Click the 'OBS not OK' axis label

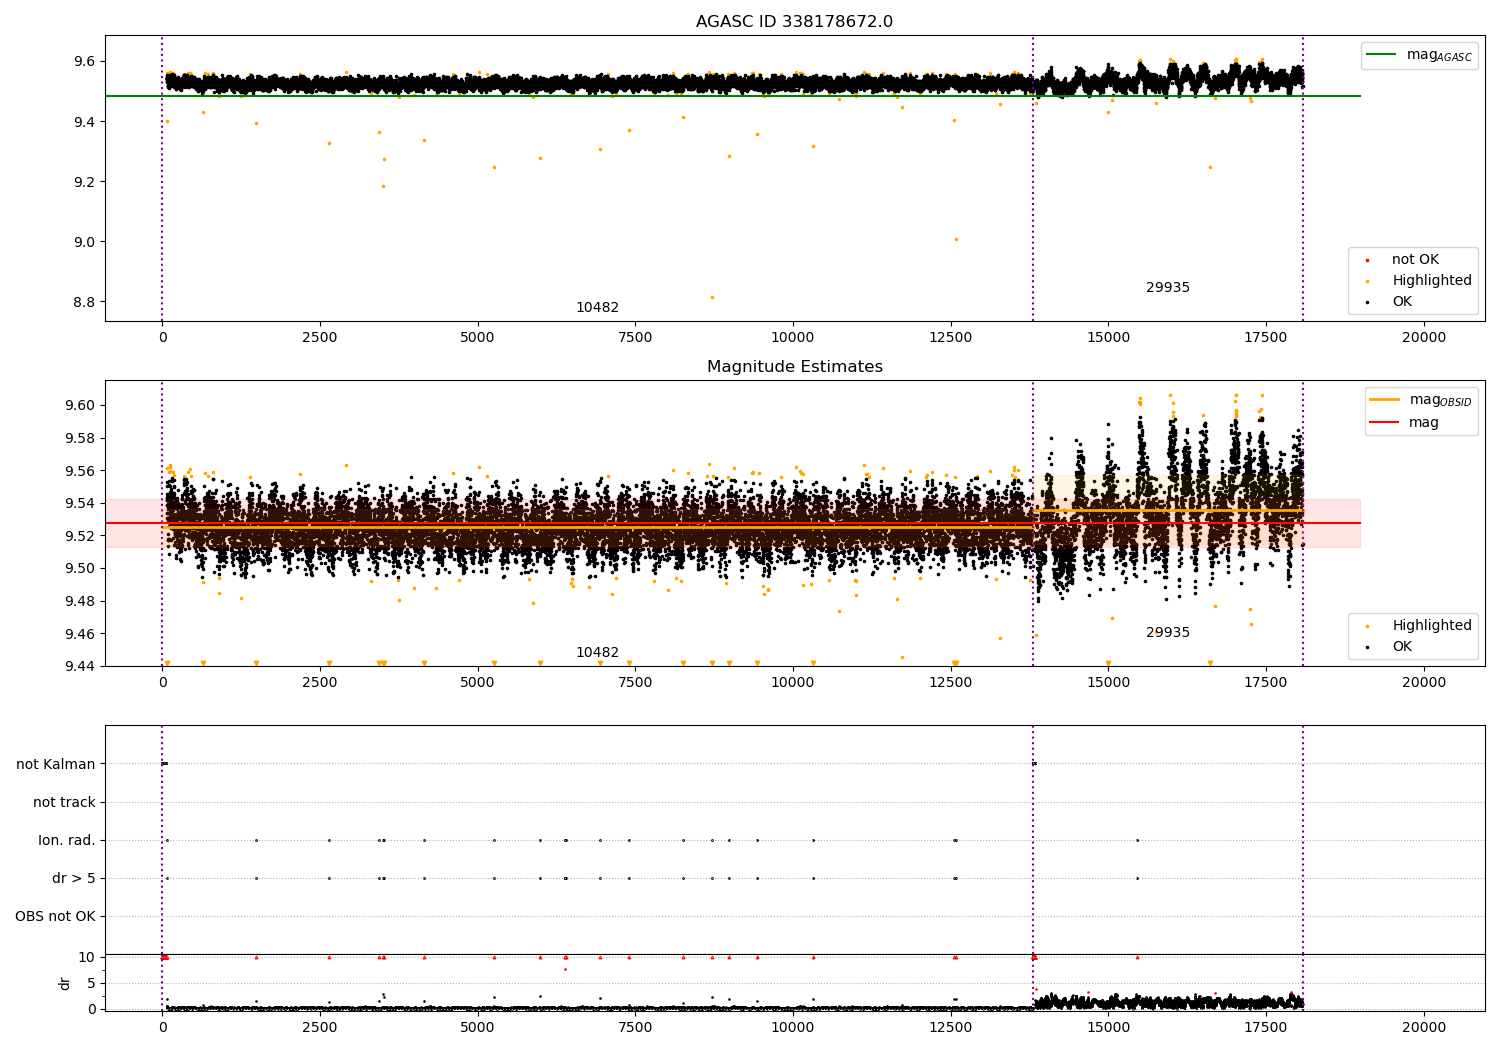tap(55, 917)
